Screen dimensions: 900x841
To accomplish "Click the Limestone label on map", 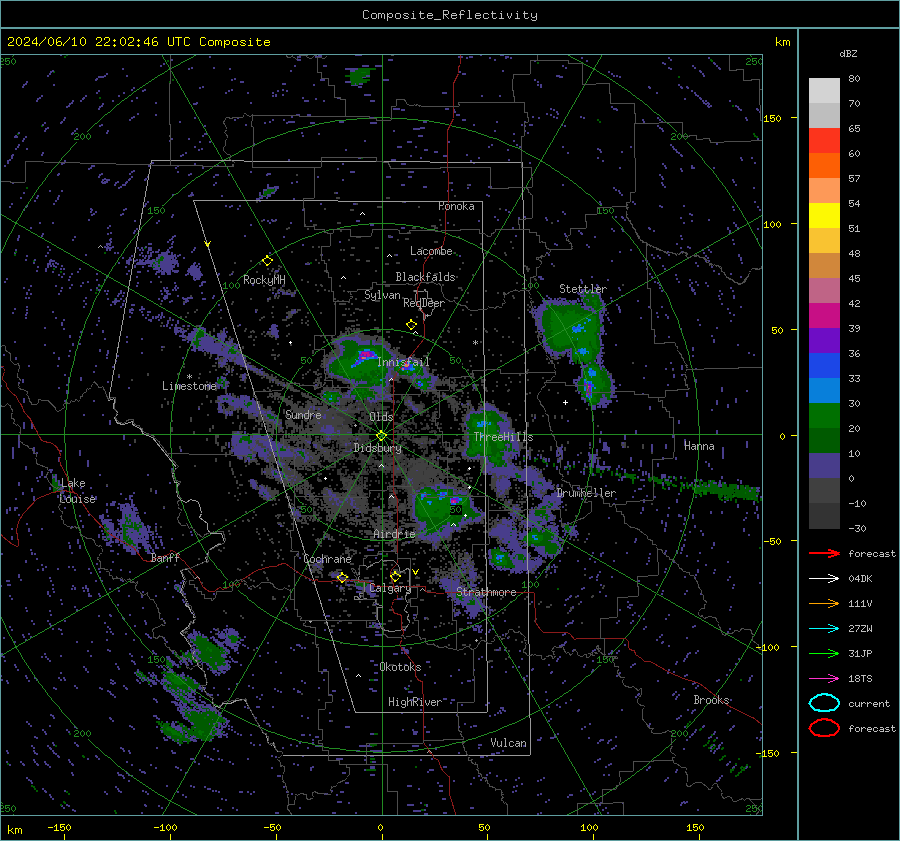I will [189, 386].
